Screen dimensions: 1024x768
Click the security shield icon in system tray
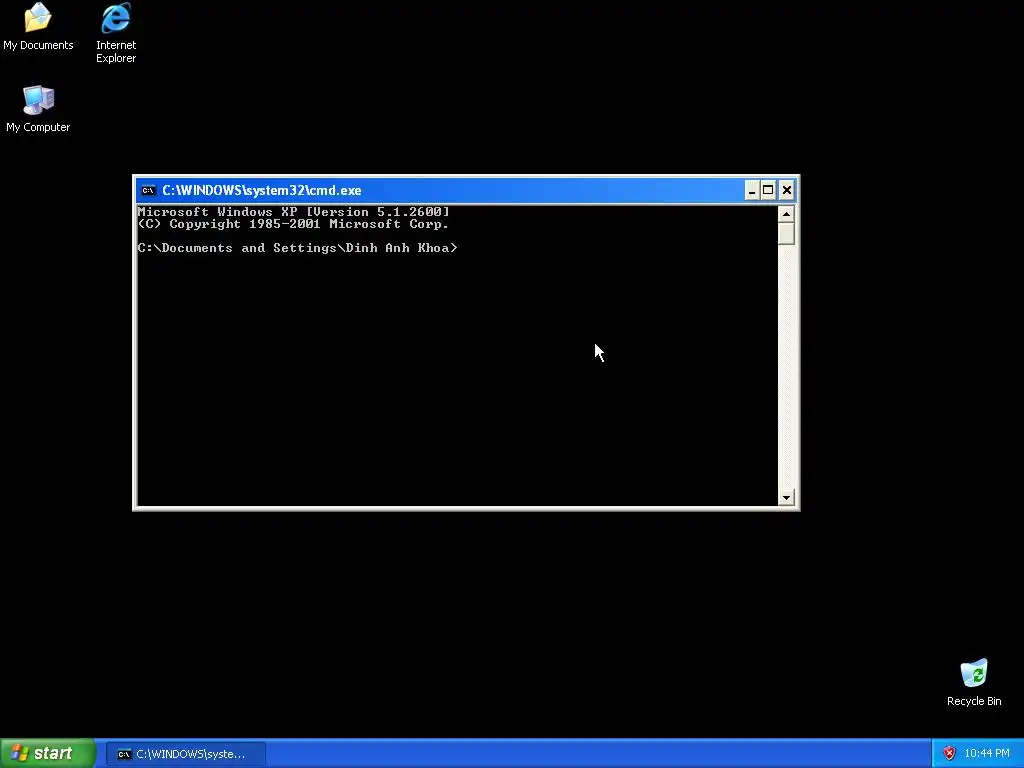coord(949,753)
